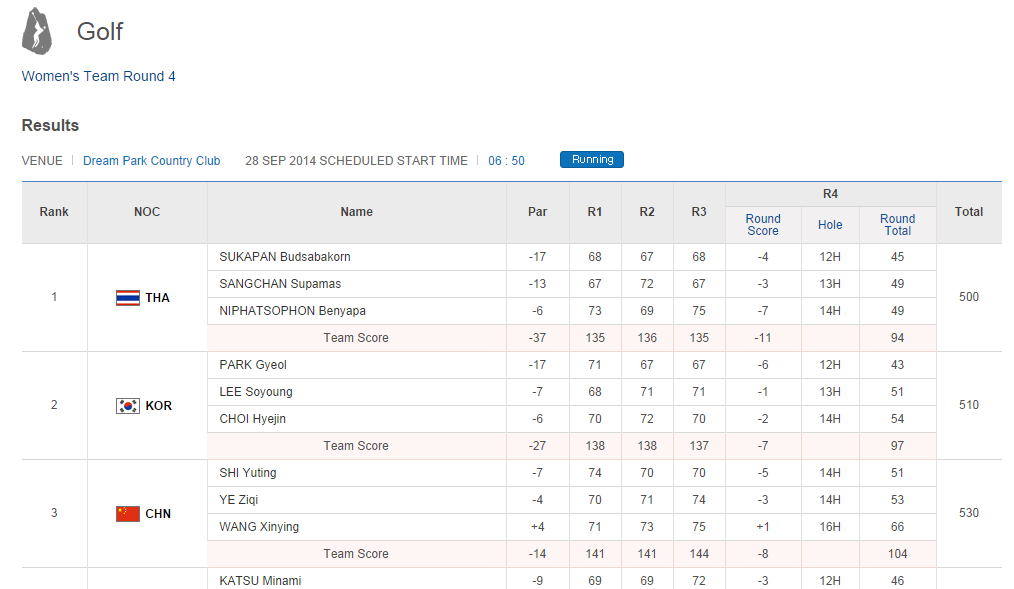Click the Total column header
This screenshot has width=1014, height=589.
[x=968, y=212]
